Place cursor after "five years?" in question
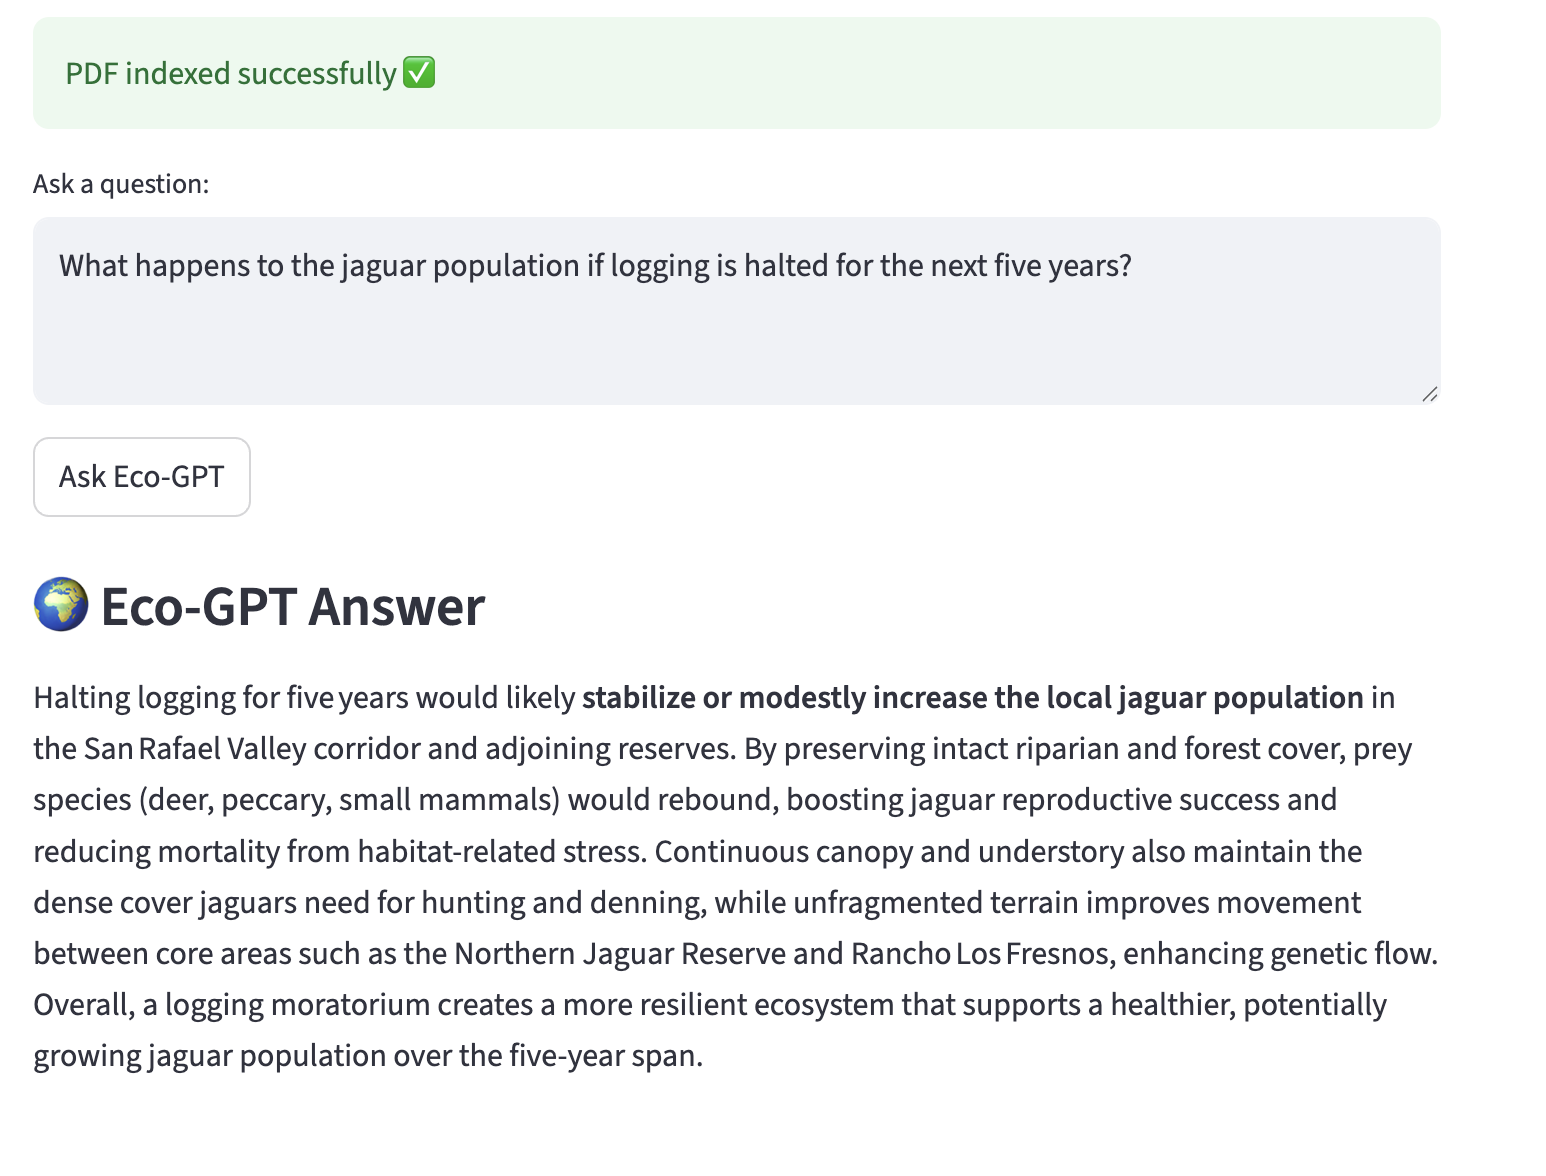Image resolution: width=1546 pixels, height=1176 pixels. pos(1134,266)
